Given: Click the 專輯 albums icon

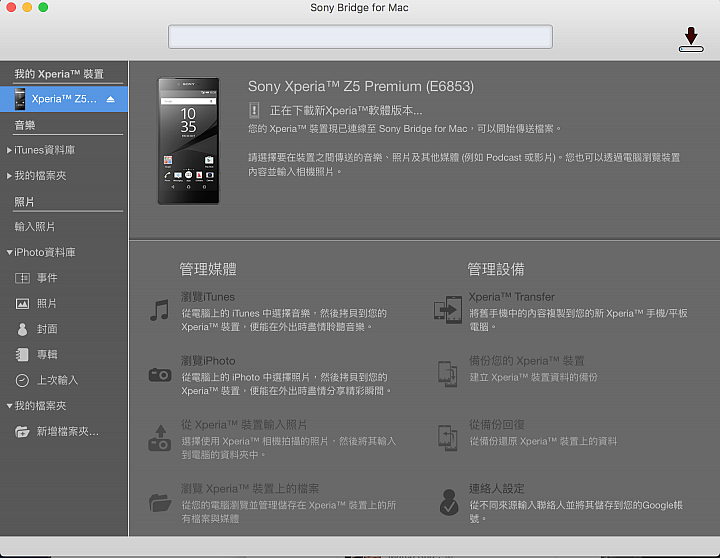Looking at the screenshot, I should 22,355.
